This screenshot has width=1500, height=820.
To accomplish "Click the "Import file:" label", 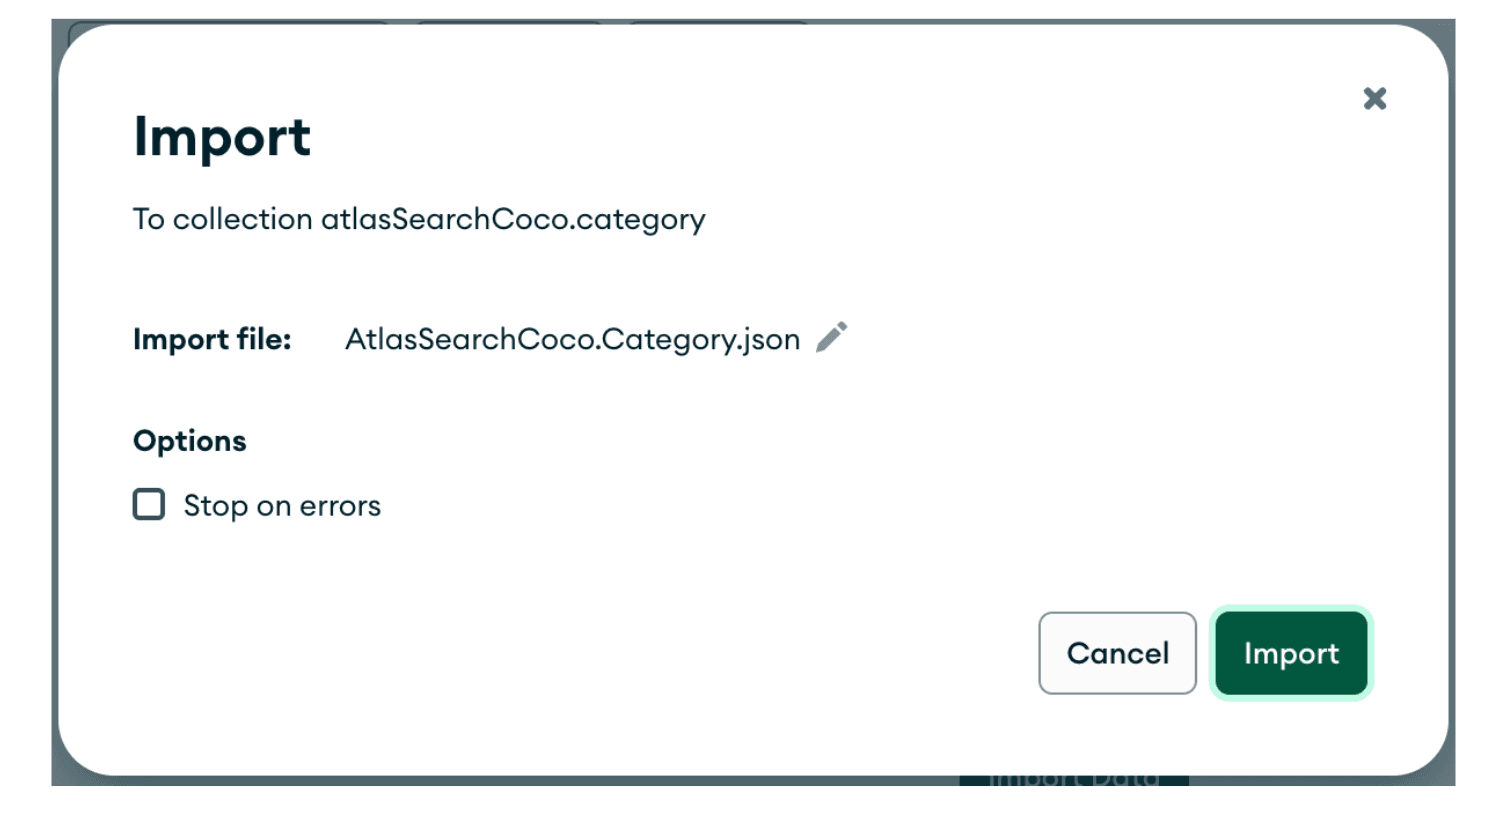I will pyautogui.click(x=212, y=340).
